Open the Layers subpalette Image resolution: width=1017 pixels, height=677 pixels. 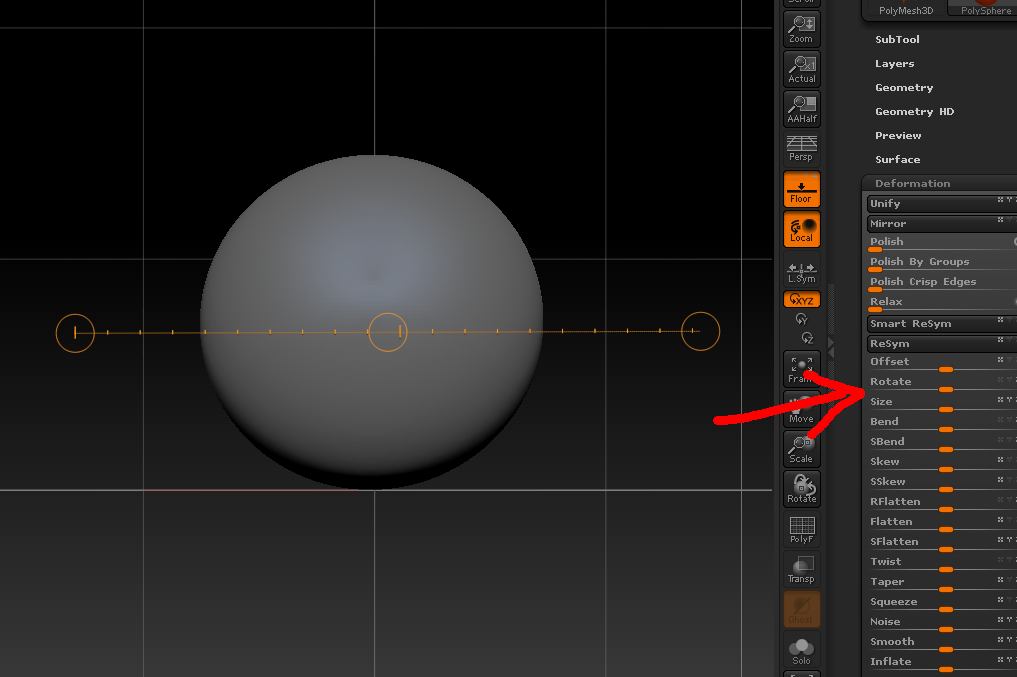click(x=894, y=63)
